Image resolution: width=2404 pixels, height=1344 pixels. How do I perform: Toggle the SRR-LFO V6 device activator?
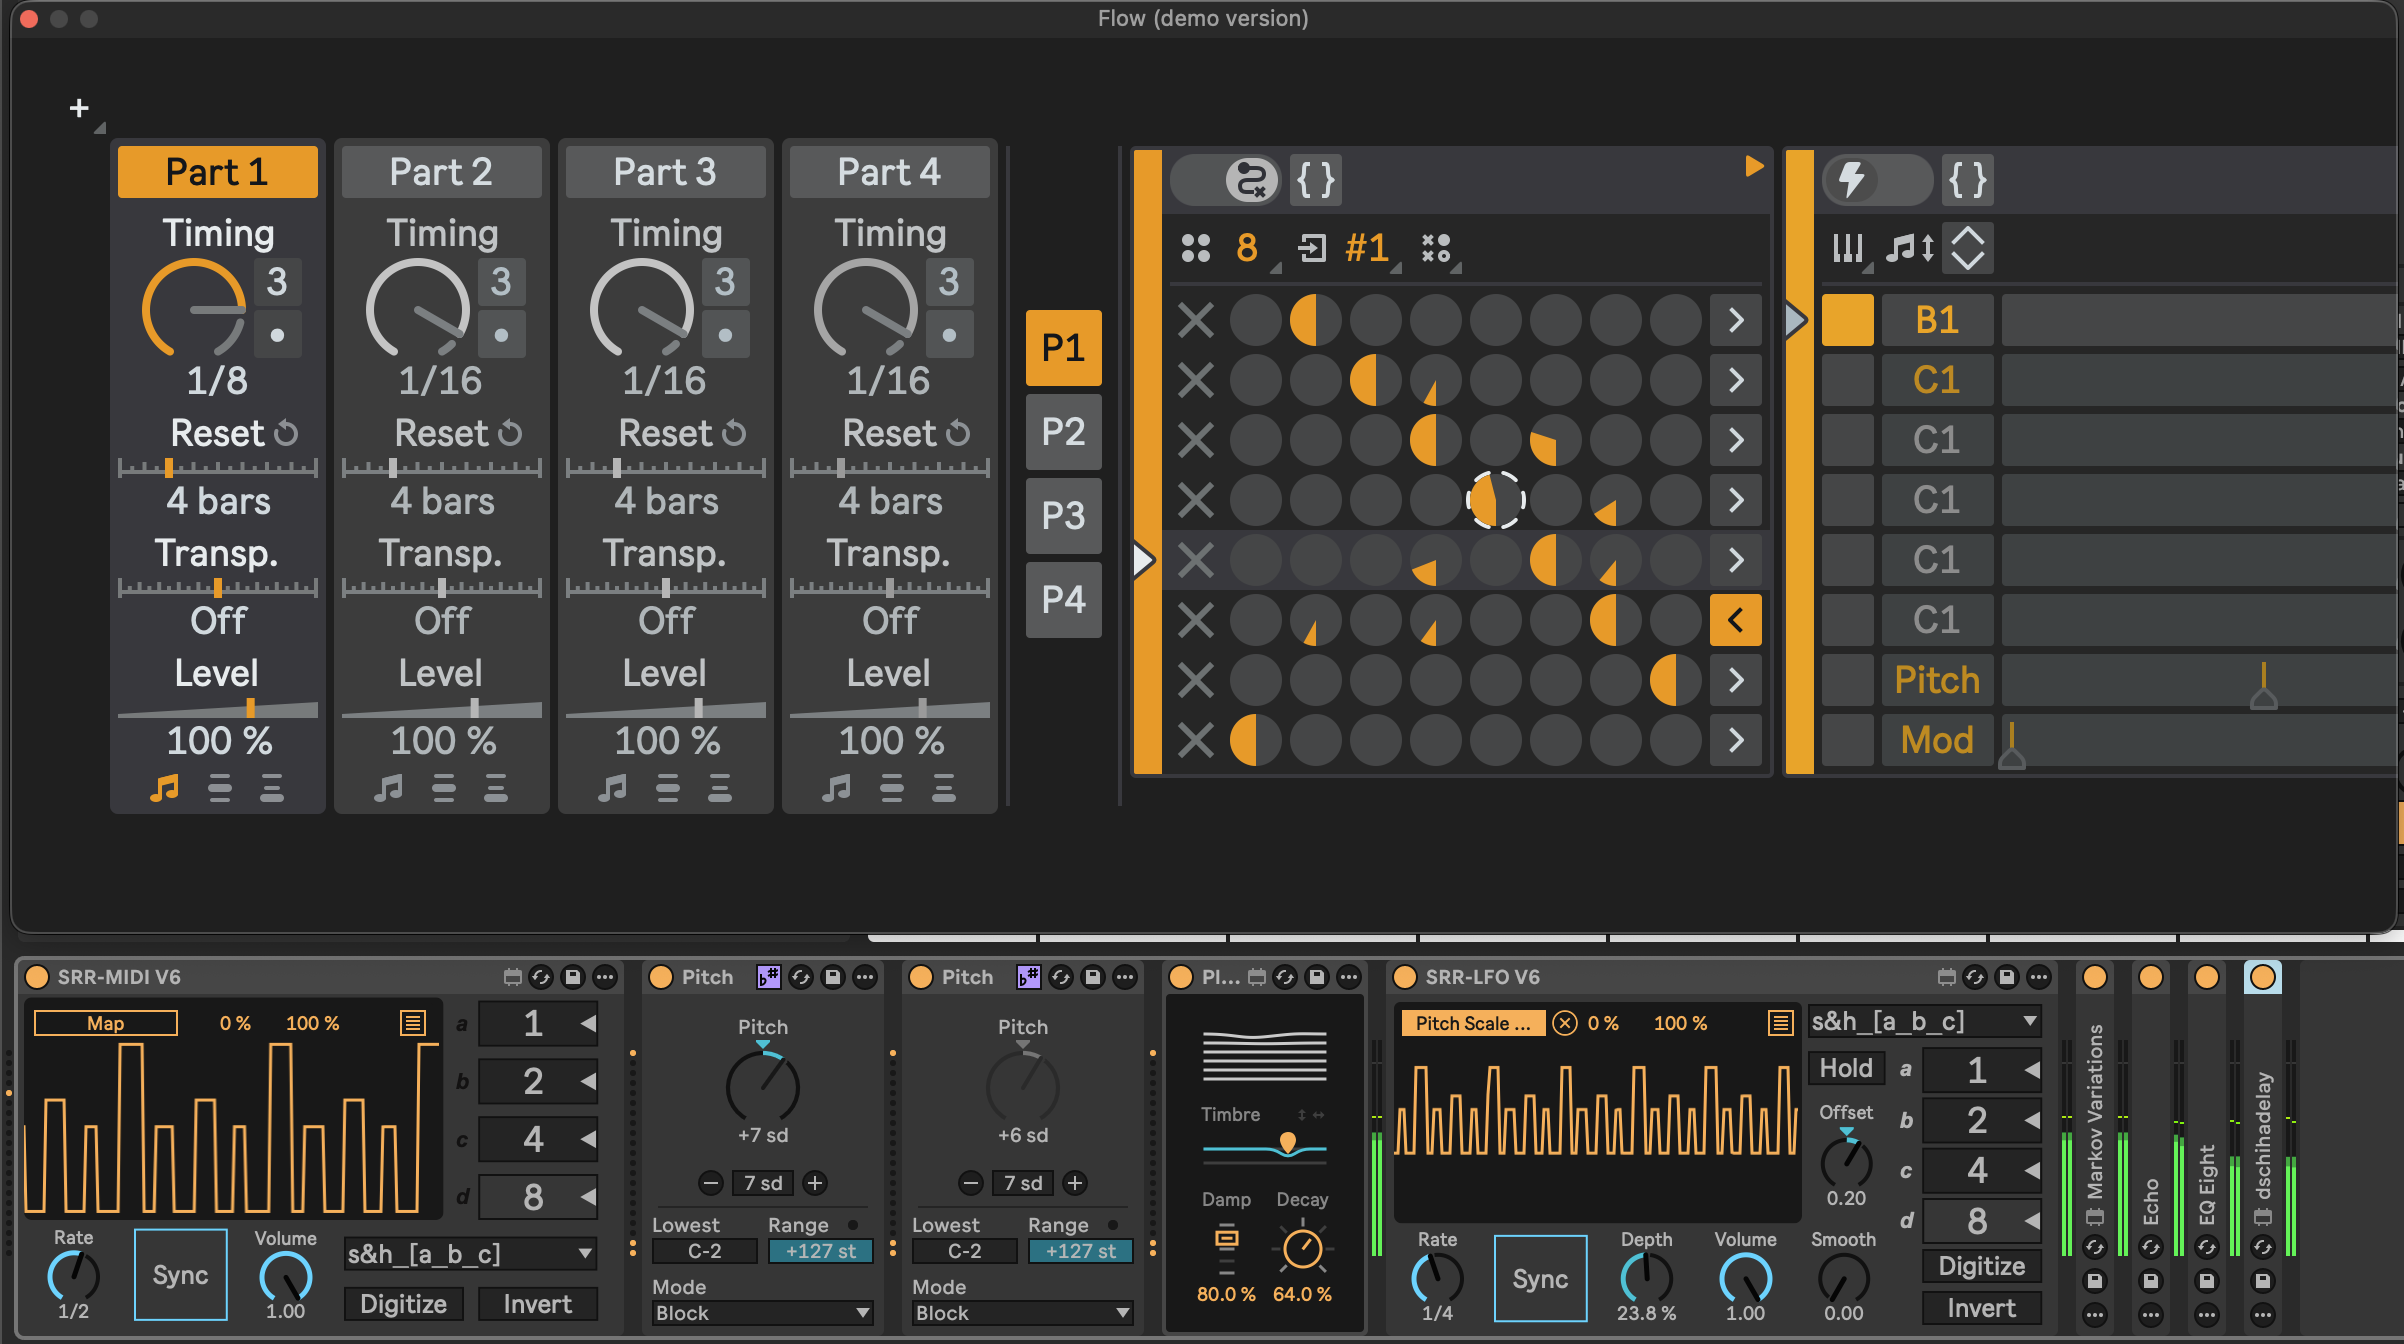coord(1405,977)
